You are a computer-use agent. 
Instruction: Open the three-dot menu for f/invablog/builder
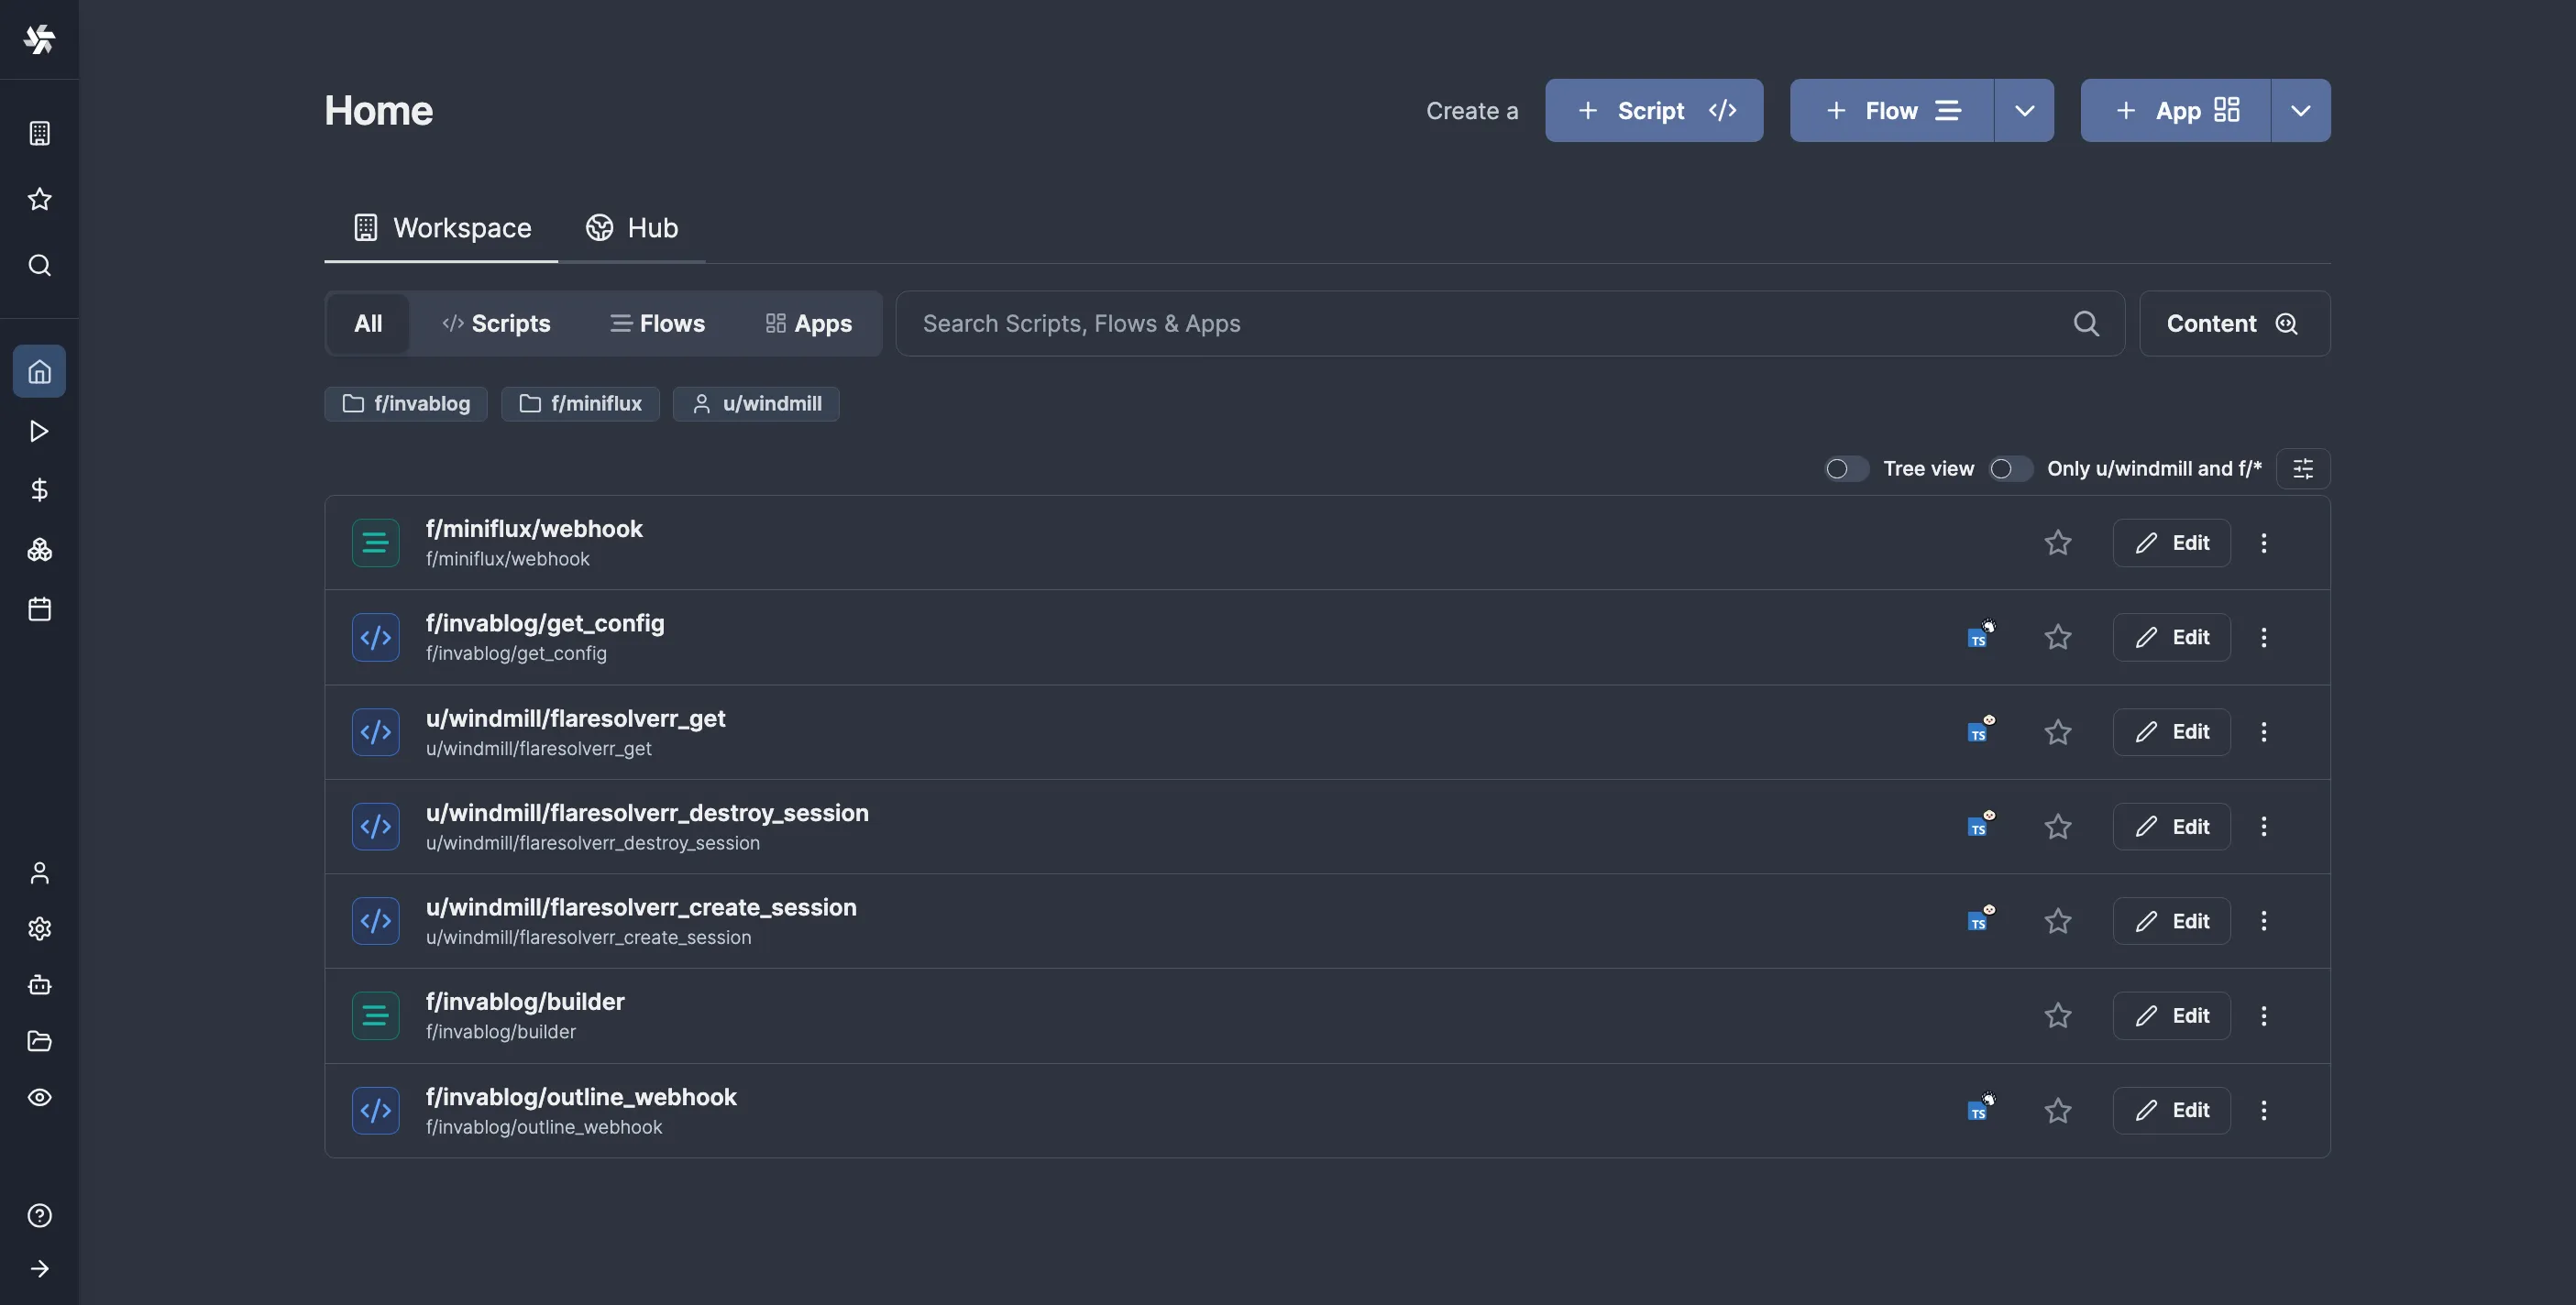pos(2264,1015)
